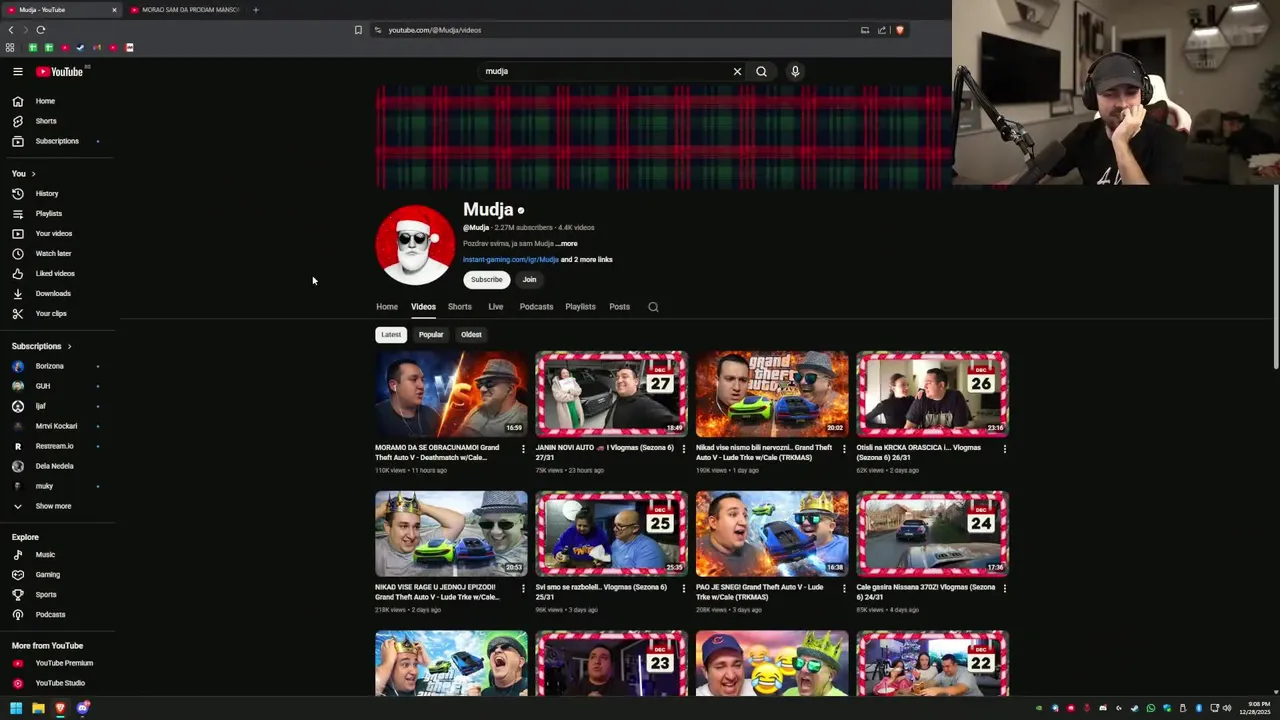1280x720 pixels.
Task: Expand channel description with ...more
Action: [x=567, y=243]
